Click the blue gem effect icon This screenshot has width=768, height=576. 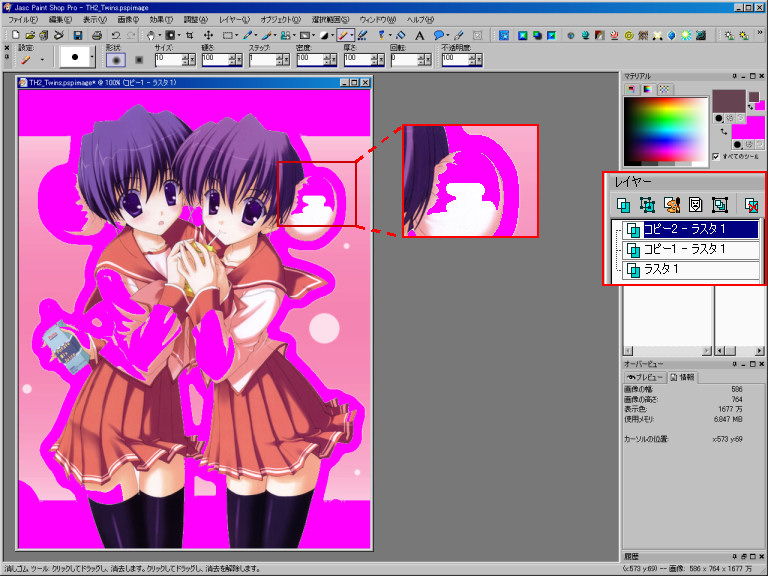[x=672, y=35]
